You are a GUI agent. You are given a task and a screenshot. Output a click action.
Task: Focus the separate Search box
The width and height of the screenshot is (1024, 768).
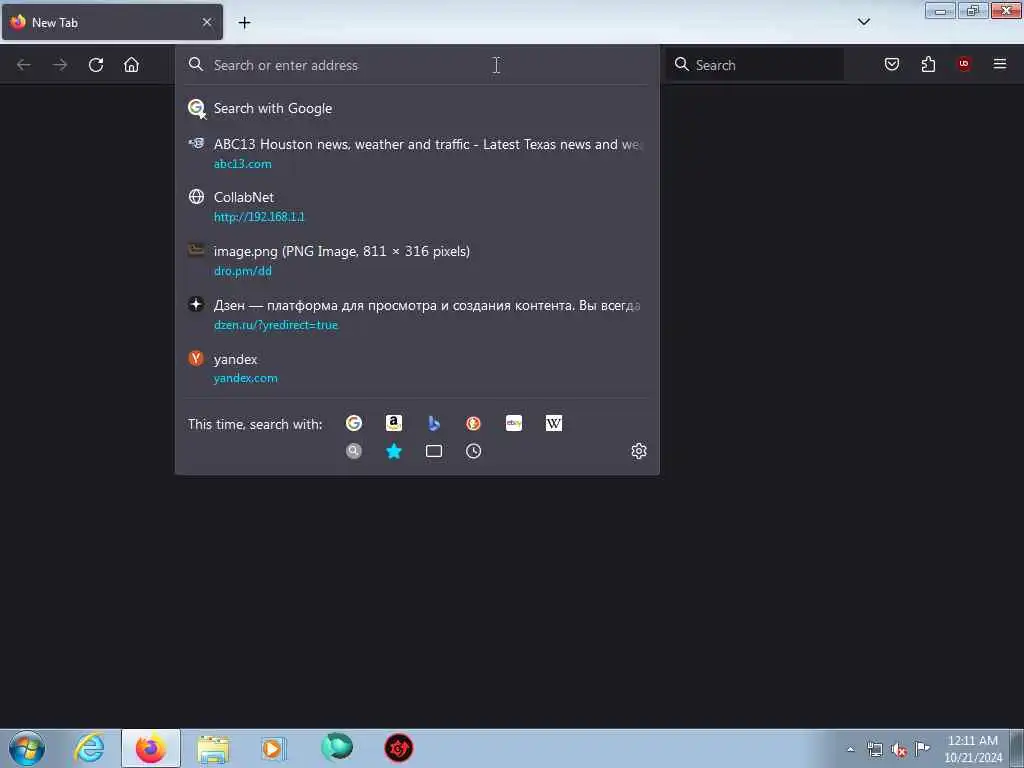click(x=755, y=65)
